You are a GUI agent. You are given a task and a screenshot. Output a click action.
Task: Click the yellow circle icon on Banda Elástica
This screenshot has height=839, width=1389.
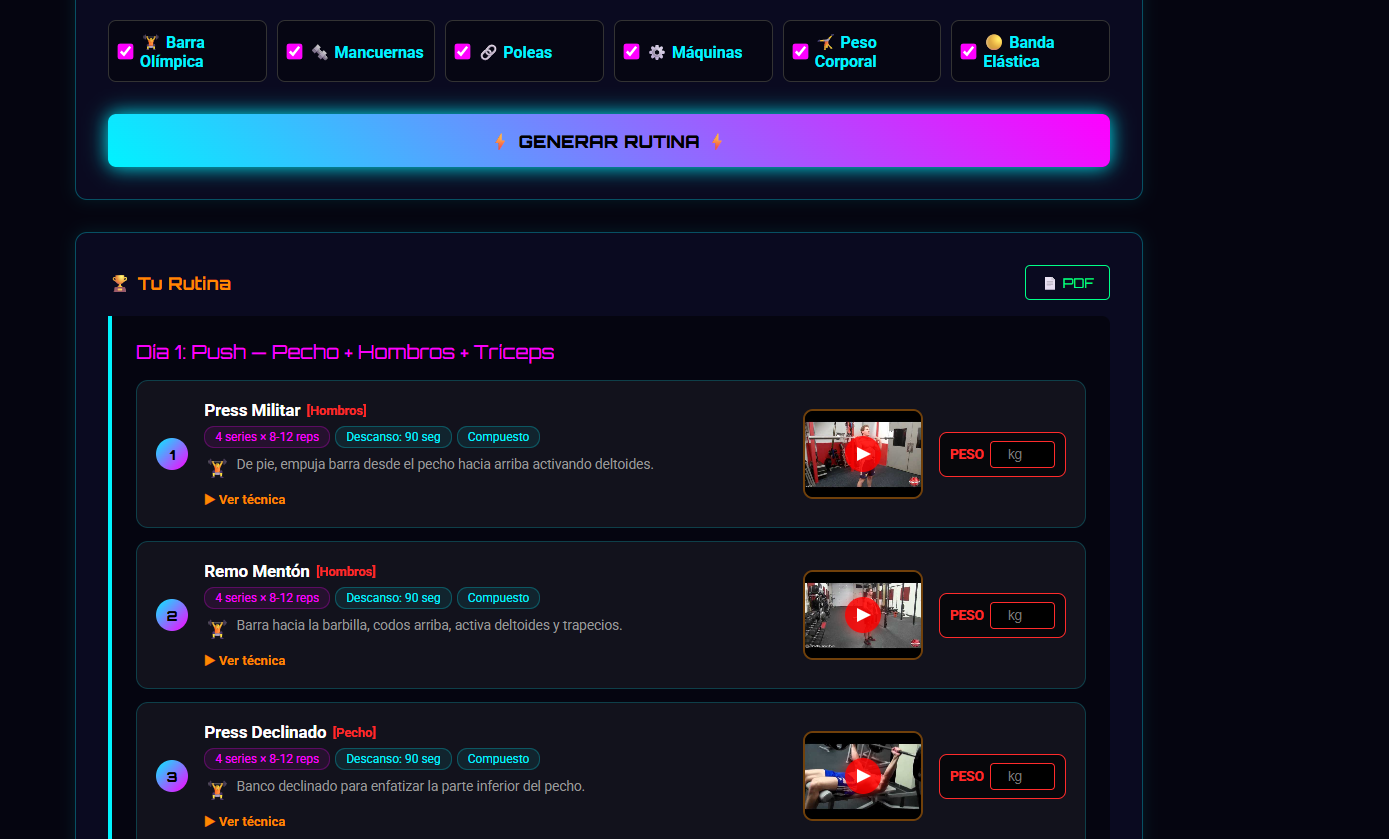pos(994,42)
